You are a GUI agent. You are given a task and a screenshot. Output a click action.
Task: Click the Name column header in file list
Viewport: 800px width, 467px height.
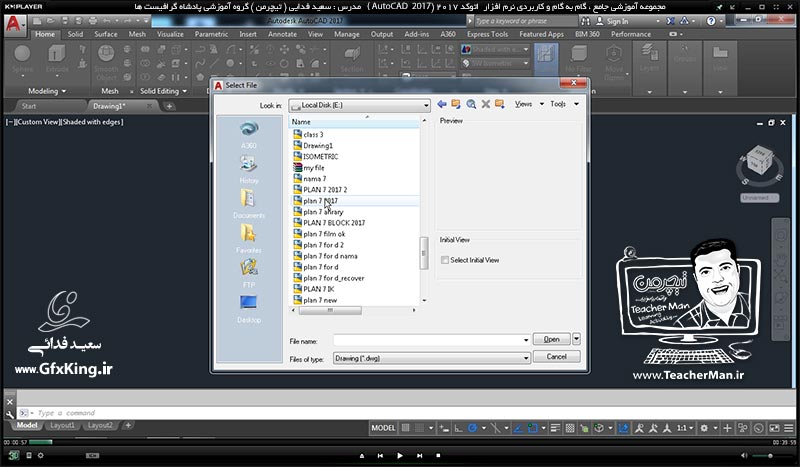354,122
